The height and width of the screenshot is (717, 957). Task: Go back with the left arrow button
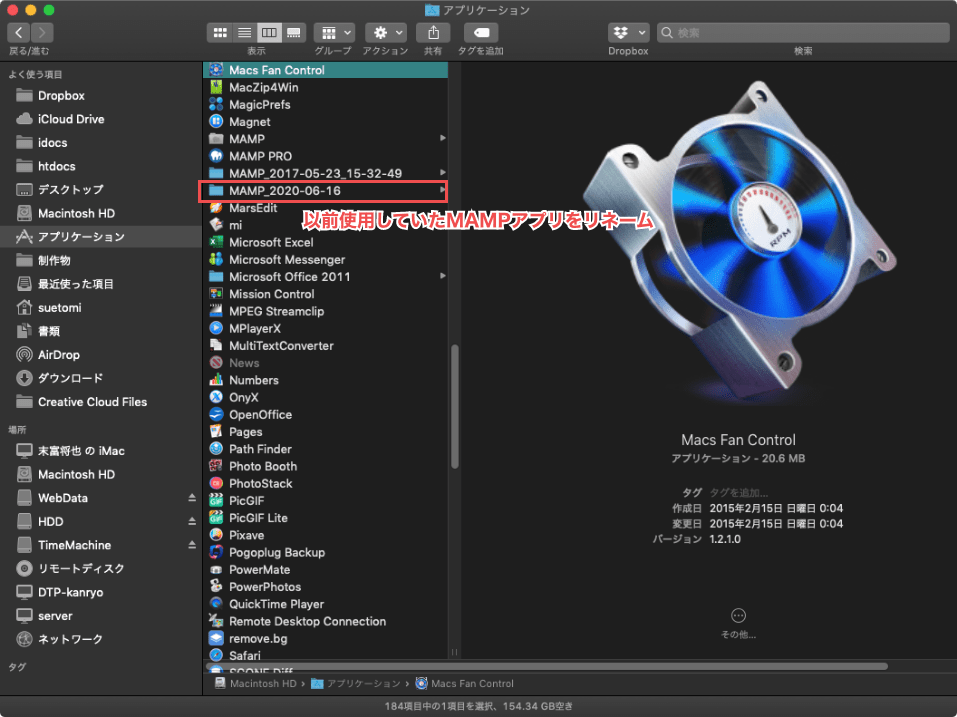[x=18, y=32]
